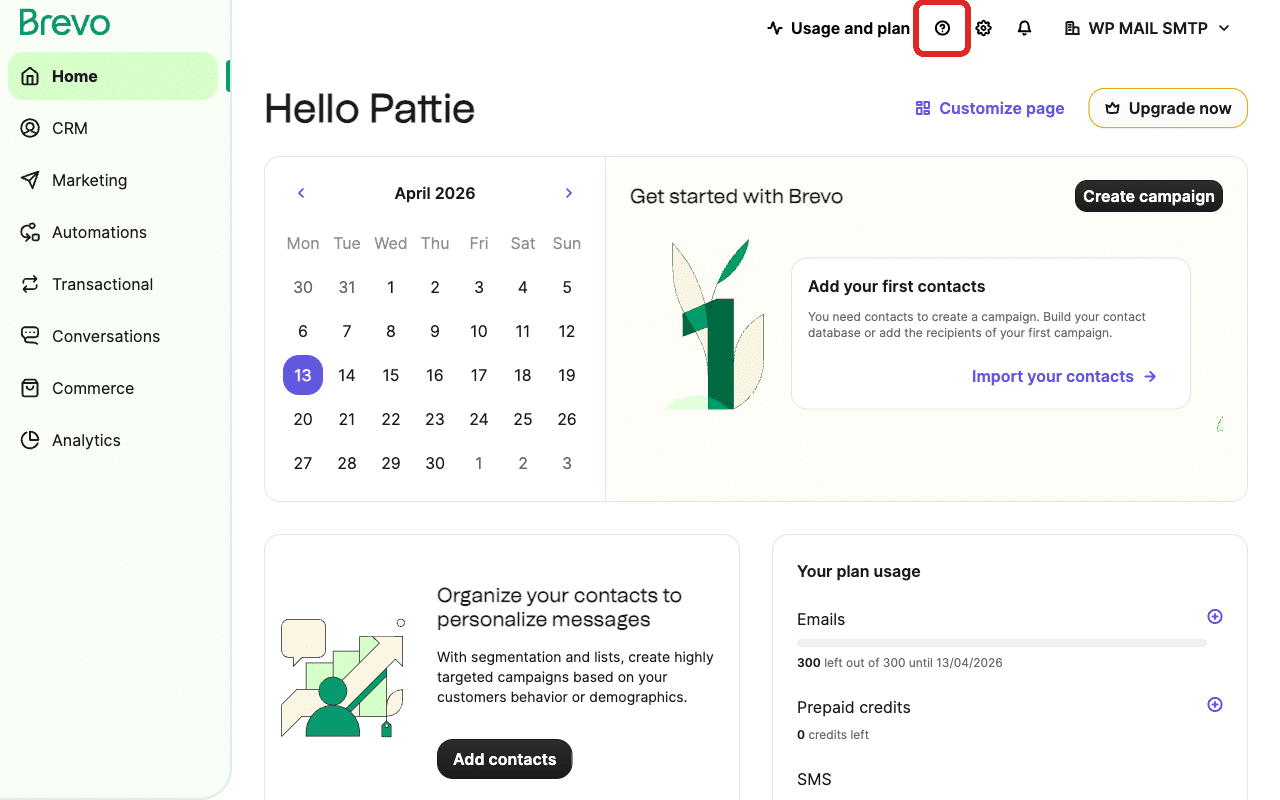Click plus icon beside Prepaid credits
This screenshot has height=800, width=1280.
click(1215, 705)
